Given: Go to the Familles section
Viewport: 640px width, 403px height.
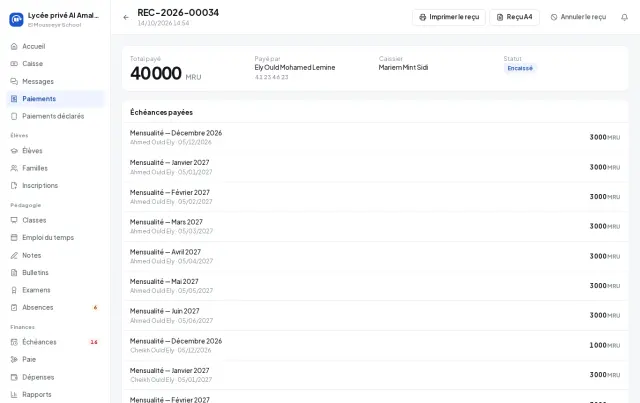Looking at the screenshot, I should pyautogui.click(x=55, y=168).
